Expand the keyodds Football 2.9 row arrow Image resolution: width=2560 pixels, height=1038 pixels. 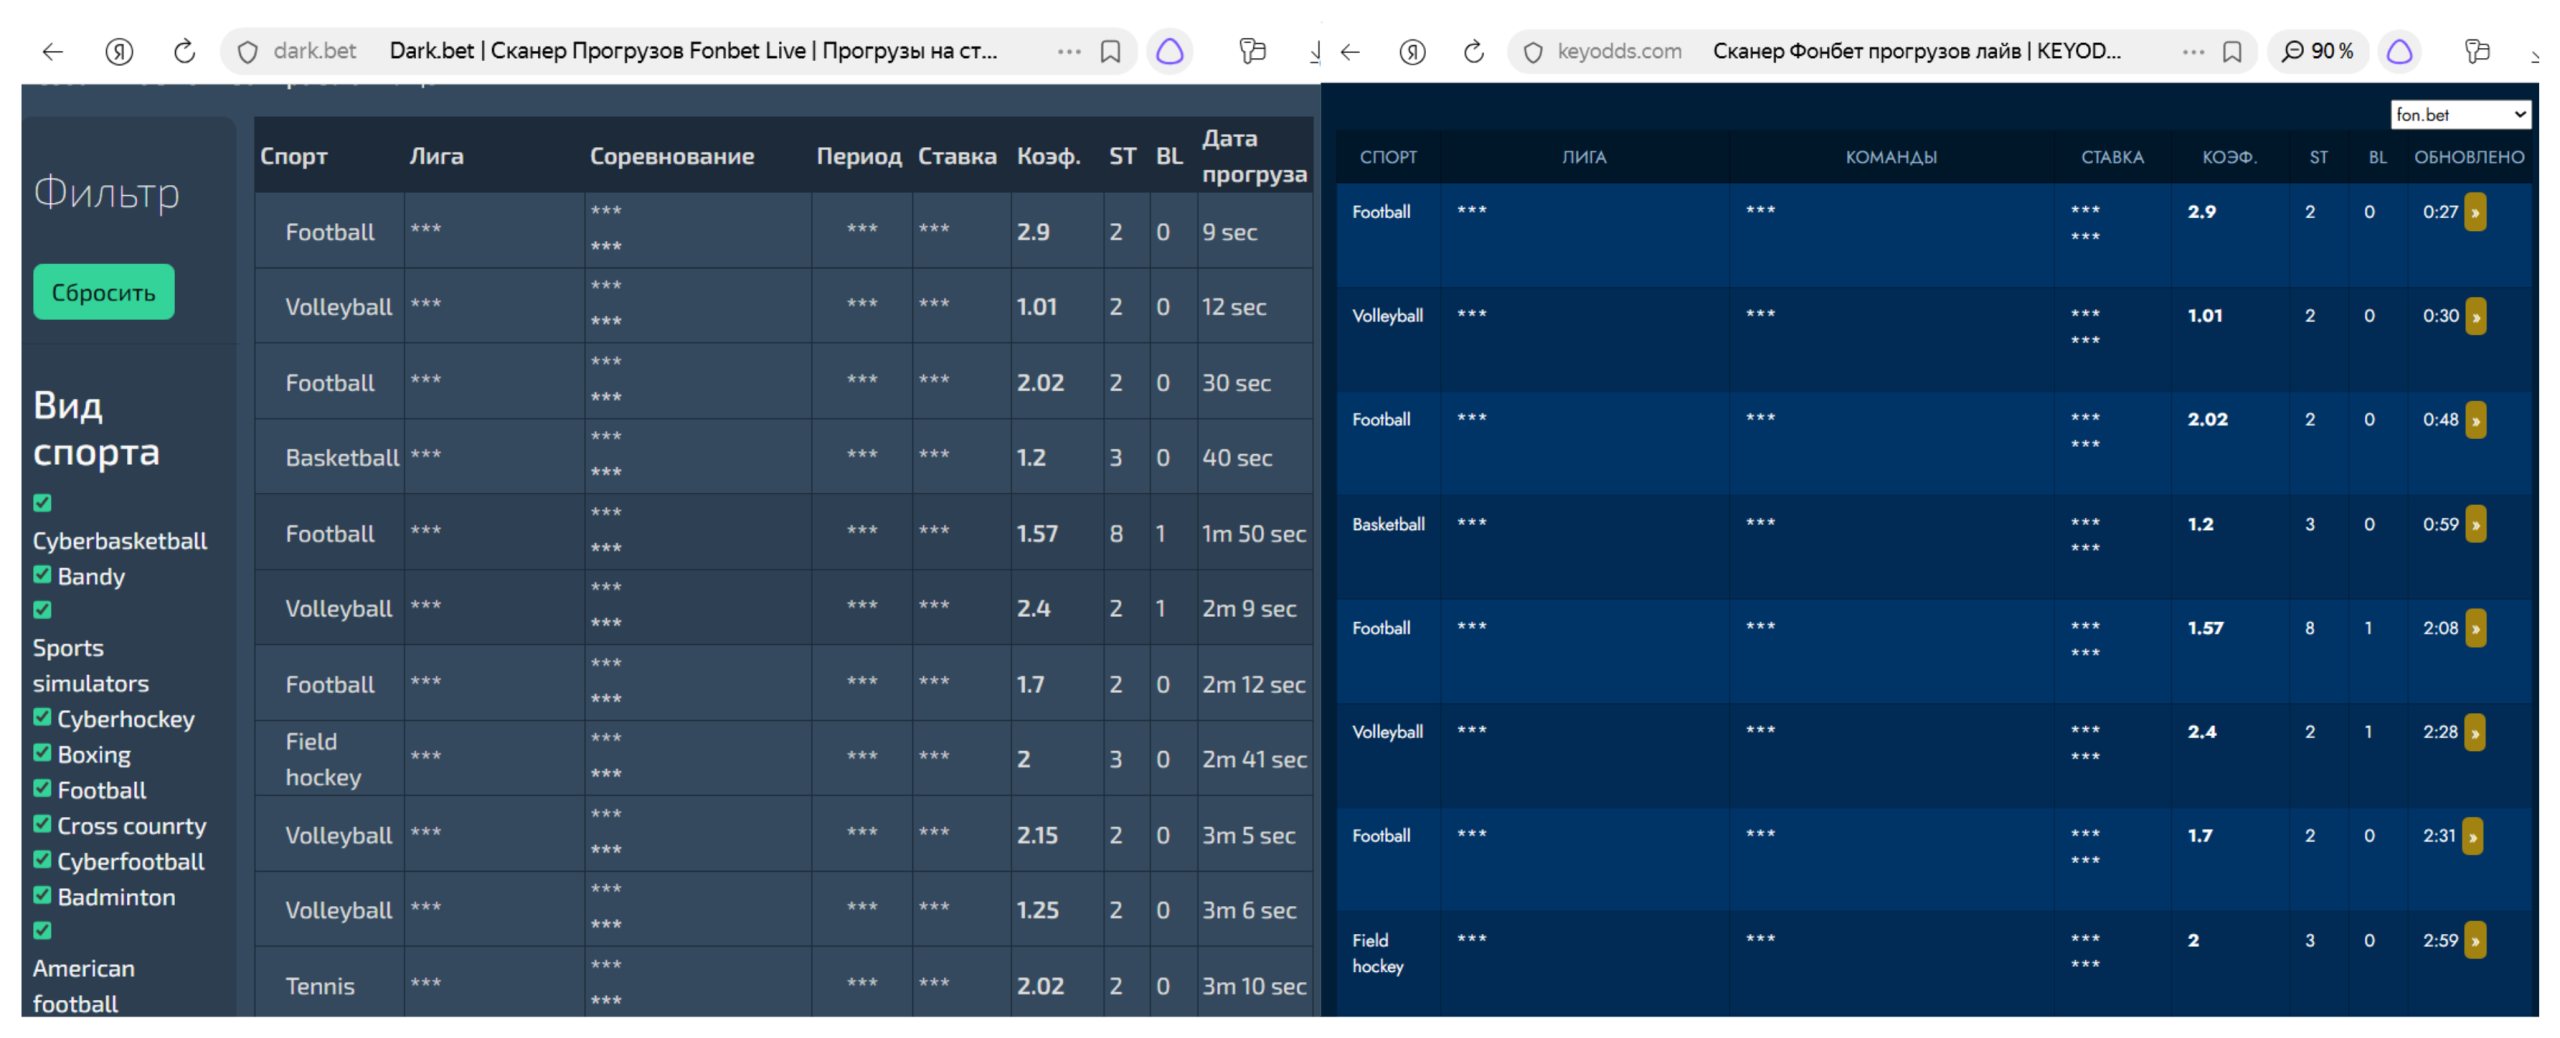[x=2474, y=212]
